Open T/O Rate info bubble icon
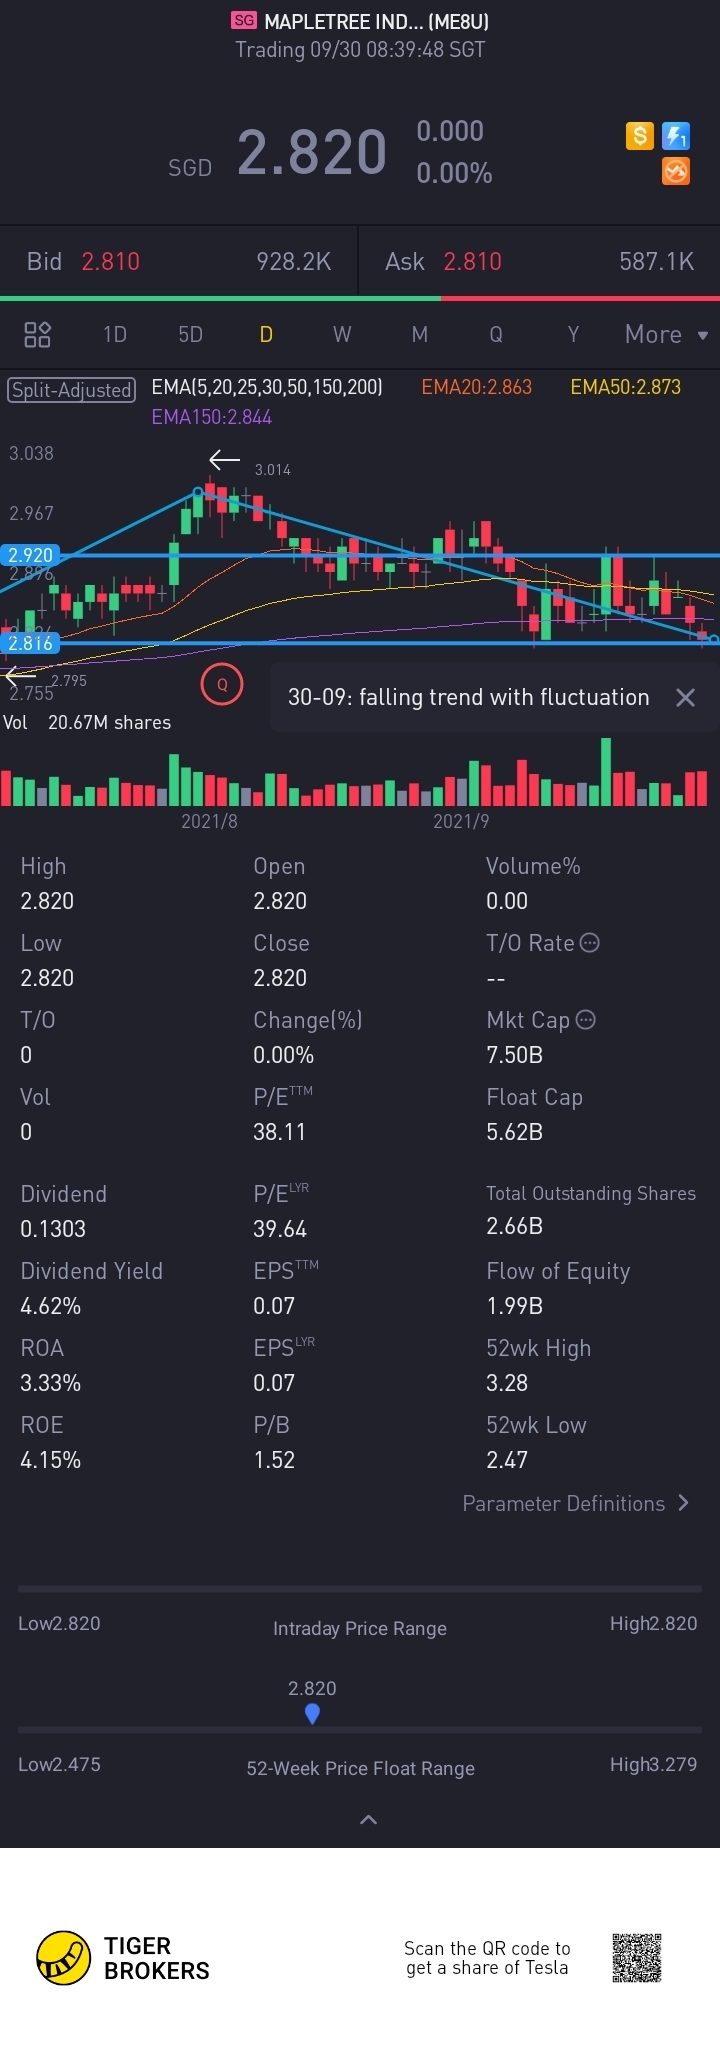Viewport: 720px width, 2069px height. click(x=590, y=942)
